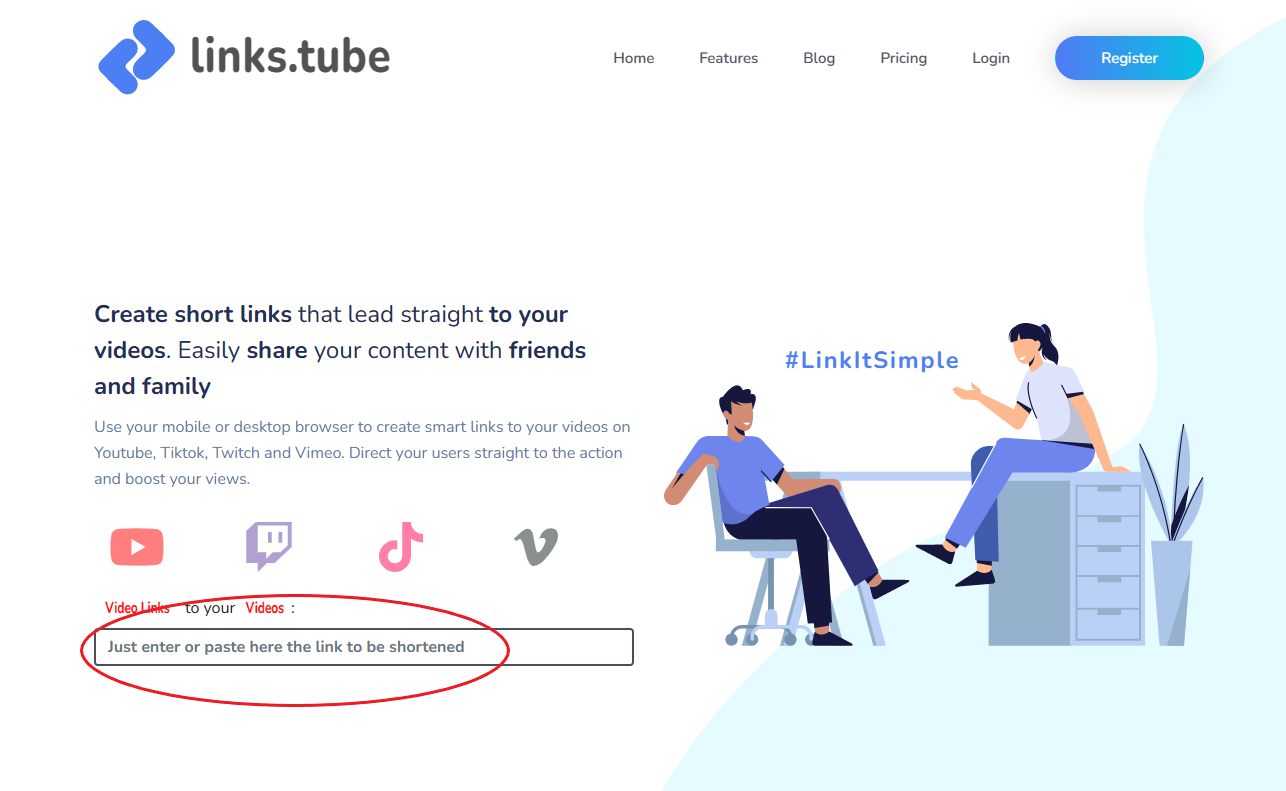Screen dimensions: 1286x791
Task: Focus the link to be shortened field
Action: click(364, 647)
